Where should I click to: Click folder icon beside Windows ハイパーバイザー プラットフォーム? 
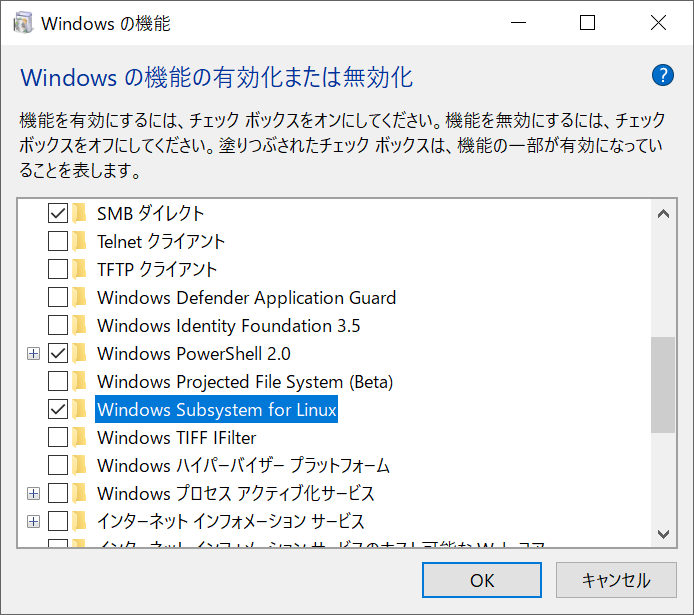79,465
